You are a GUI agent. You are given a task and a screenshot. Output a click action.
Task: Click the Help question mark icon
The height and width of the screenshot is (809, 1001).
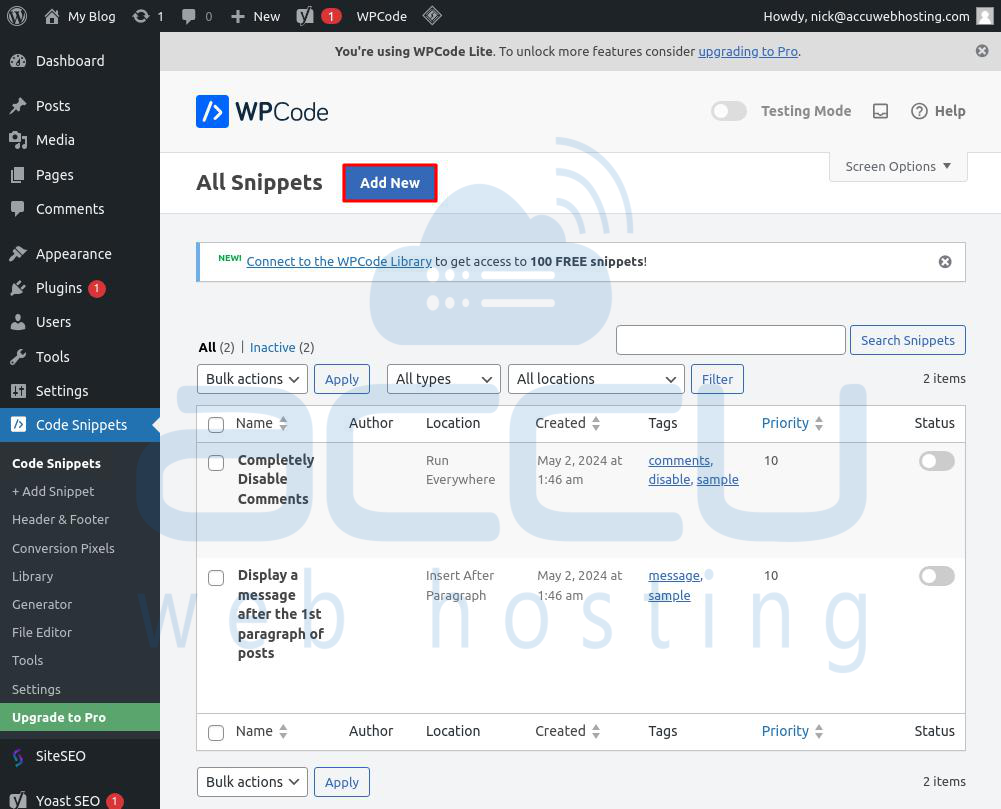[x=919, y=111]
